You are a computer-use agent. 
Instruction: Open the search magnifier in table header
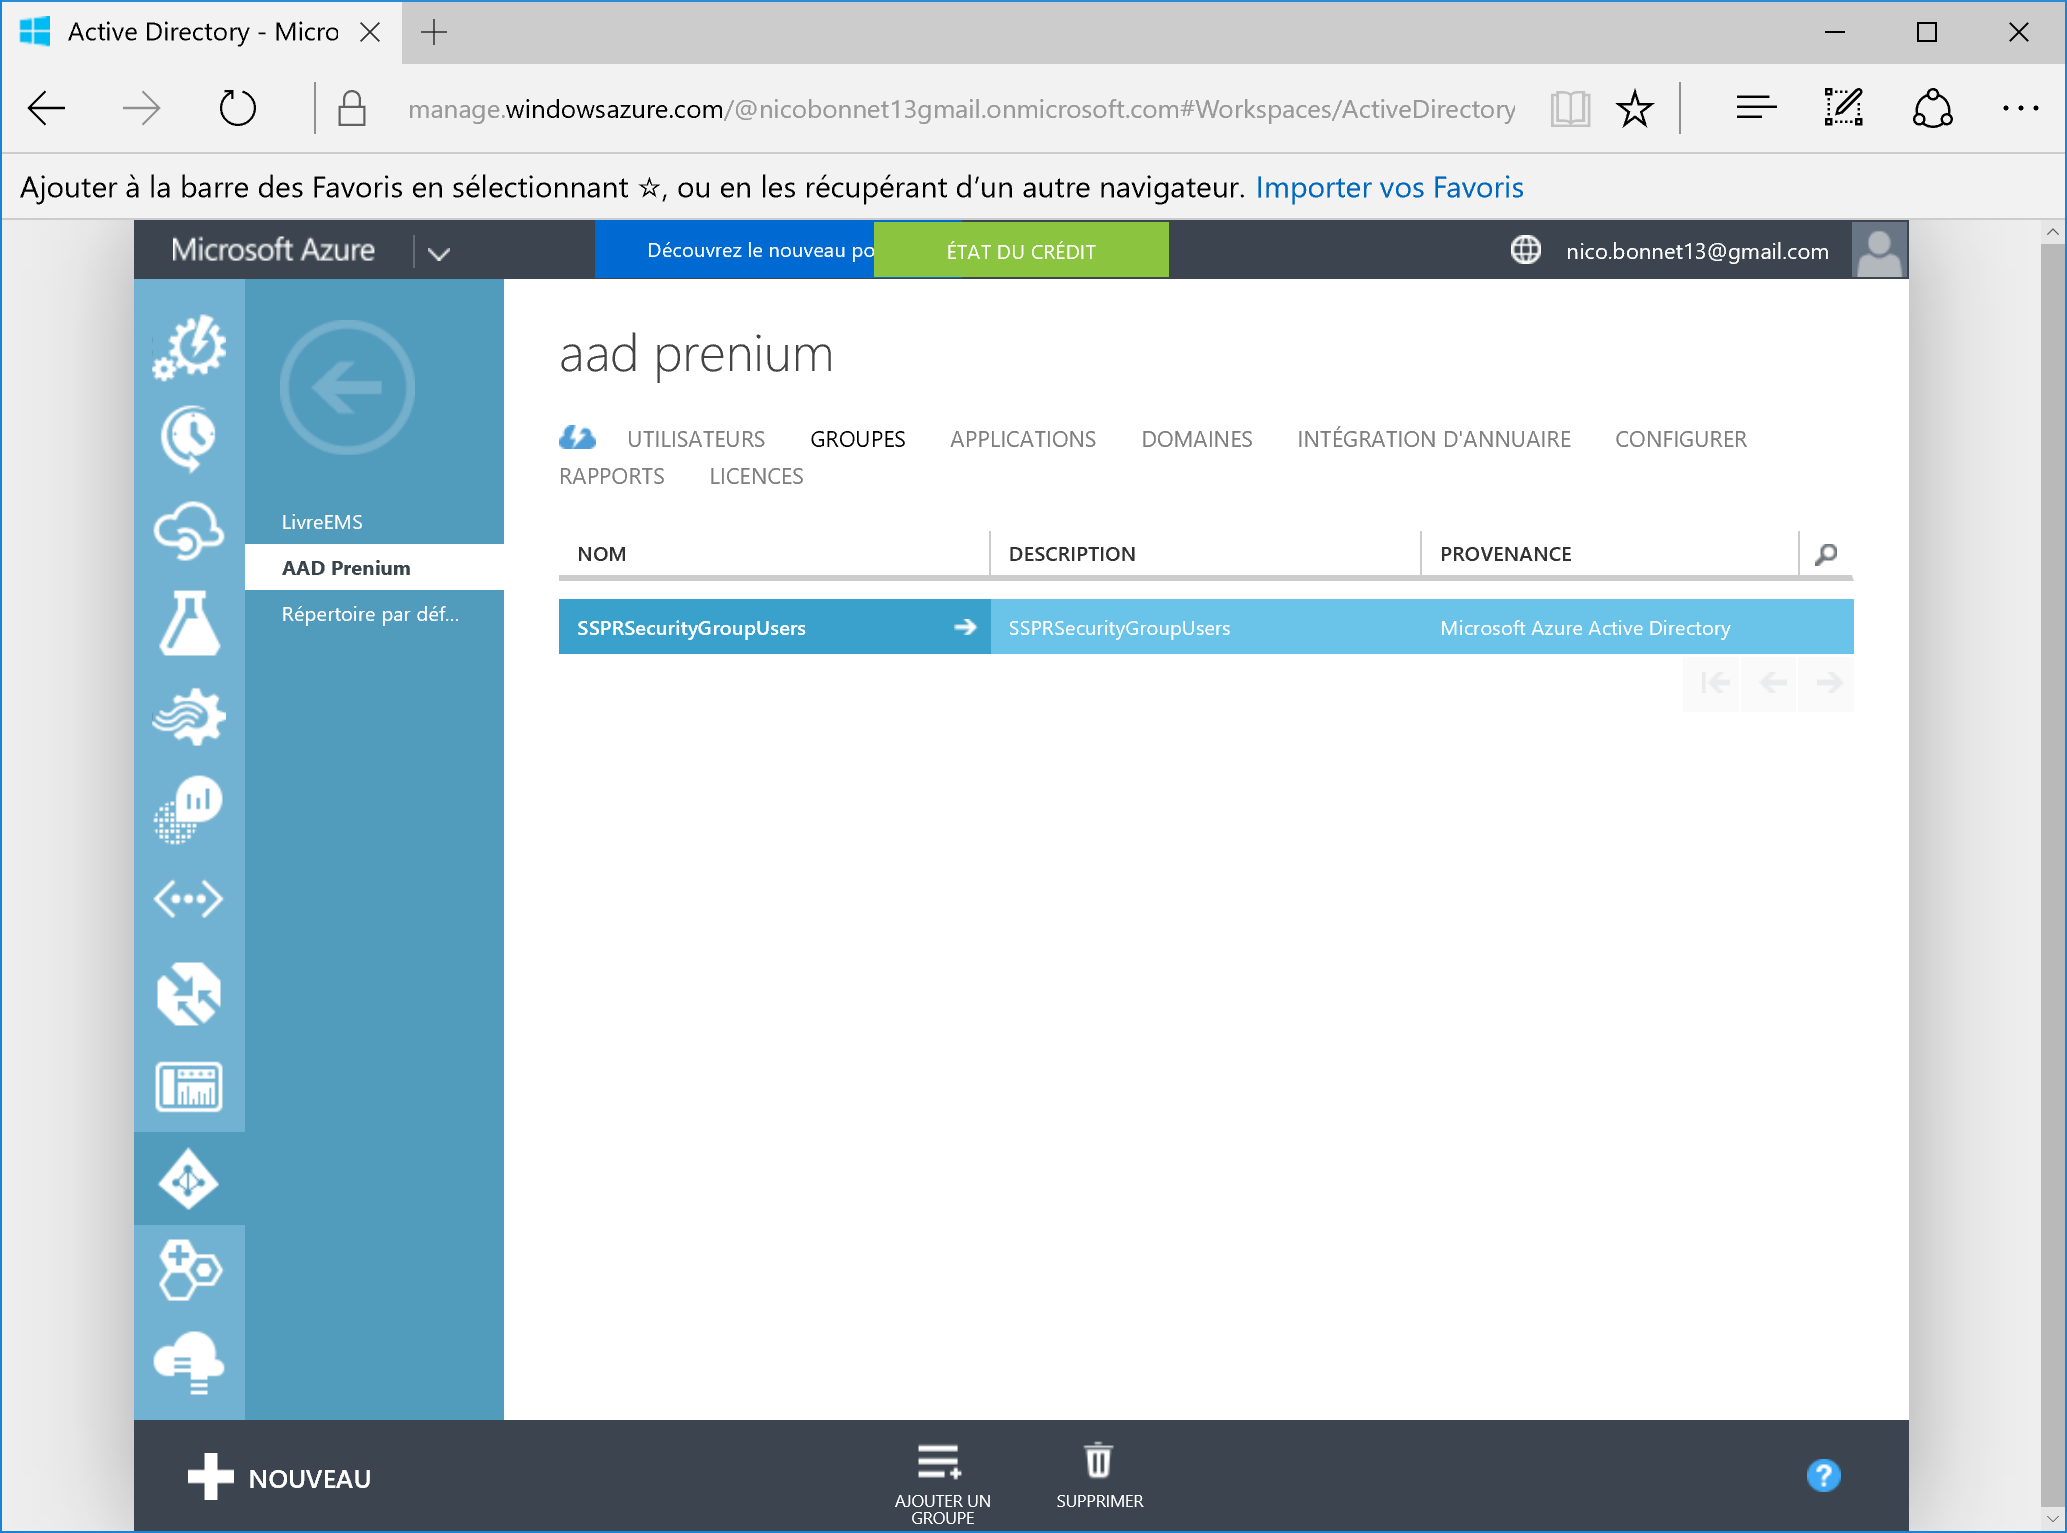(1825, 554)
